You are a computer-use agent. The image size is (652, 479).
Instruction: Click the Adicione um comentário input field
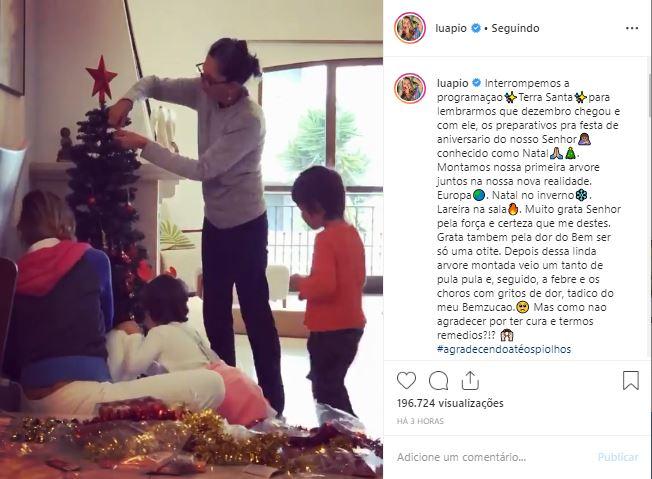coord(493,457)
